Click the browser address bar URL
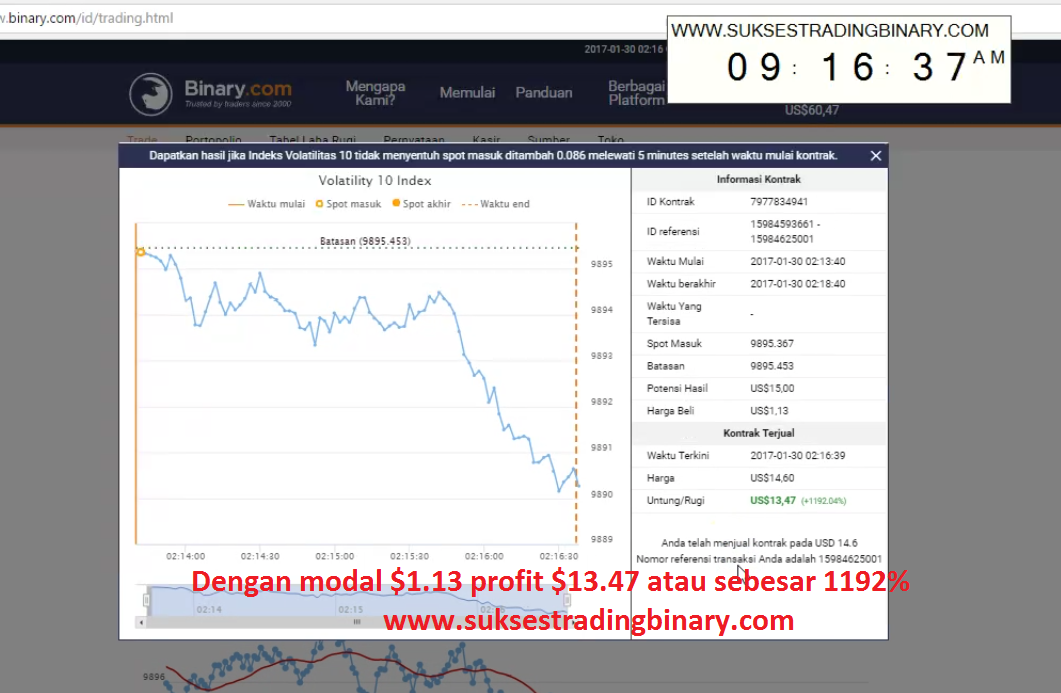Image resolution: width=1061 pixels, height=693 pixels. tap(87, 18)
